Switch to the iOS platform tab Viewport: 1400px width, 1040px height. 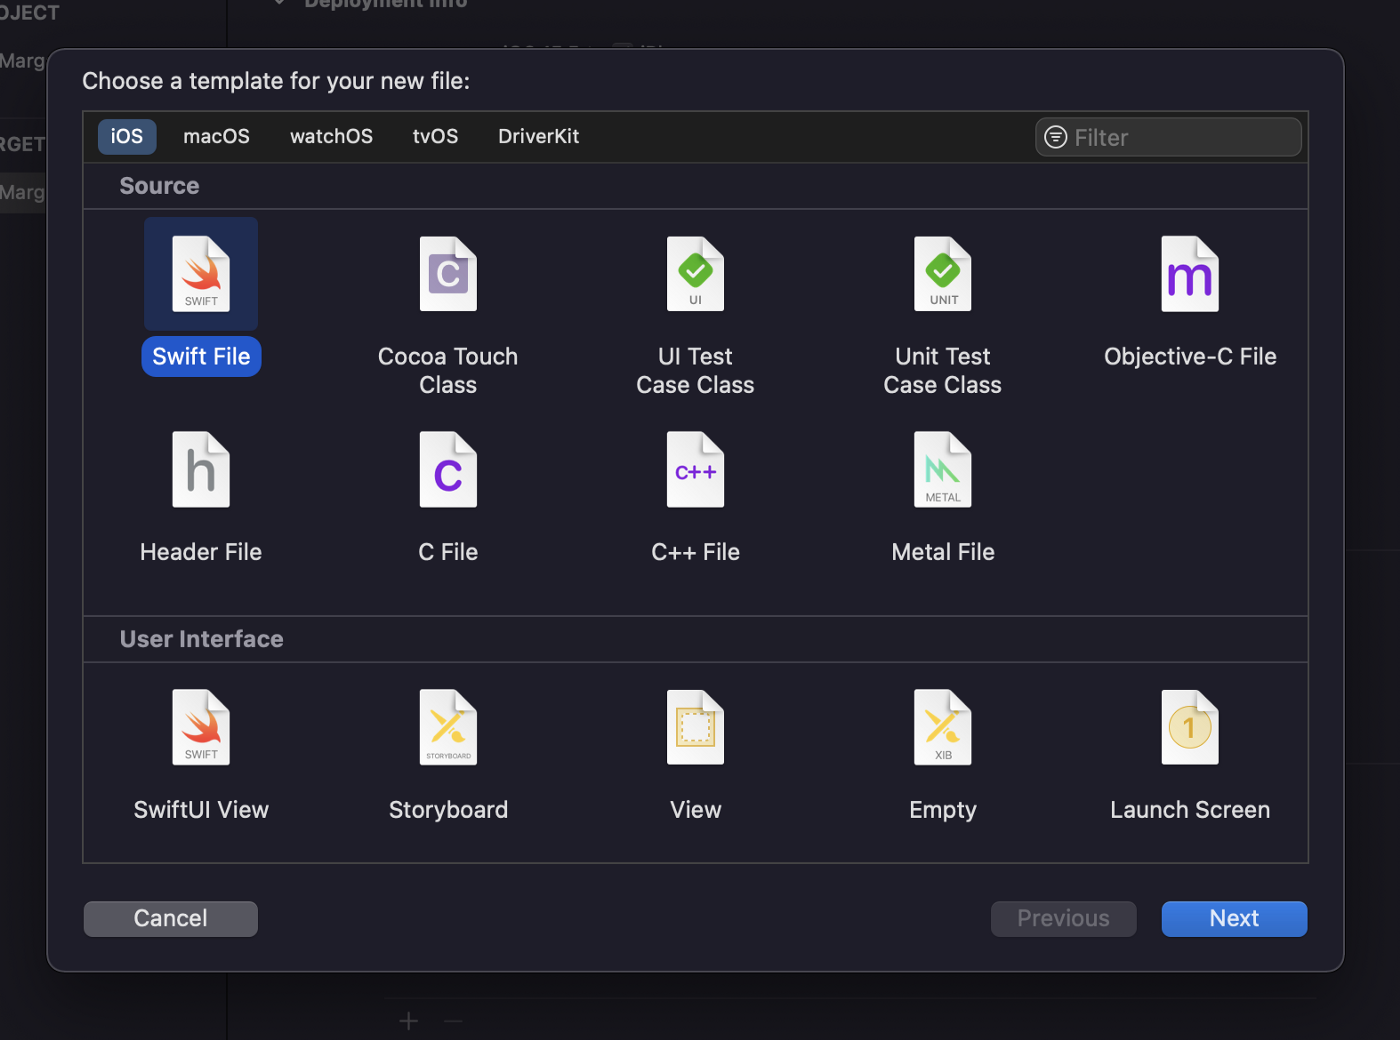click(x=127, y=136)
